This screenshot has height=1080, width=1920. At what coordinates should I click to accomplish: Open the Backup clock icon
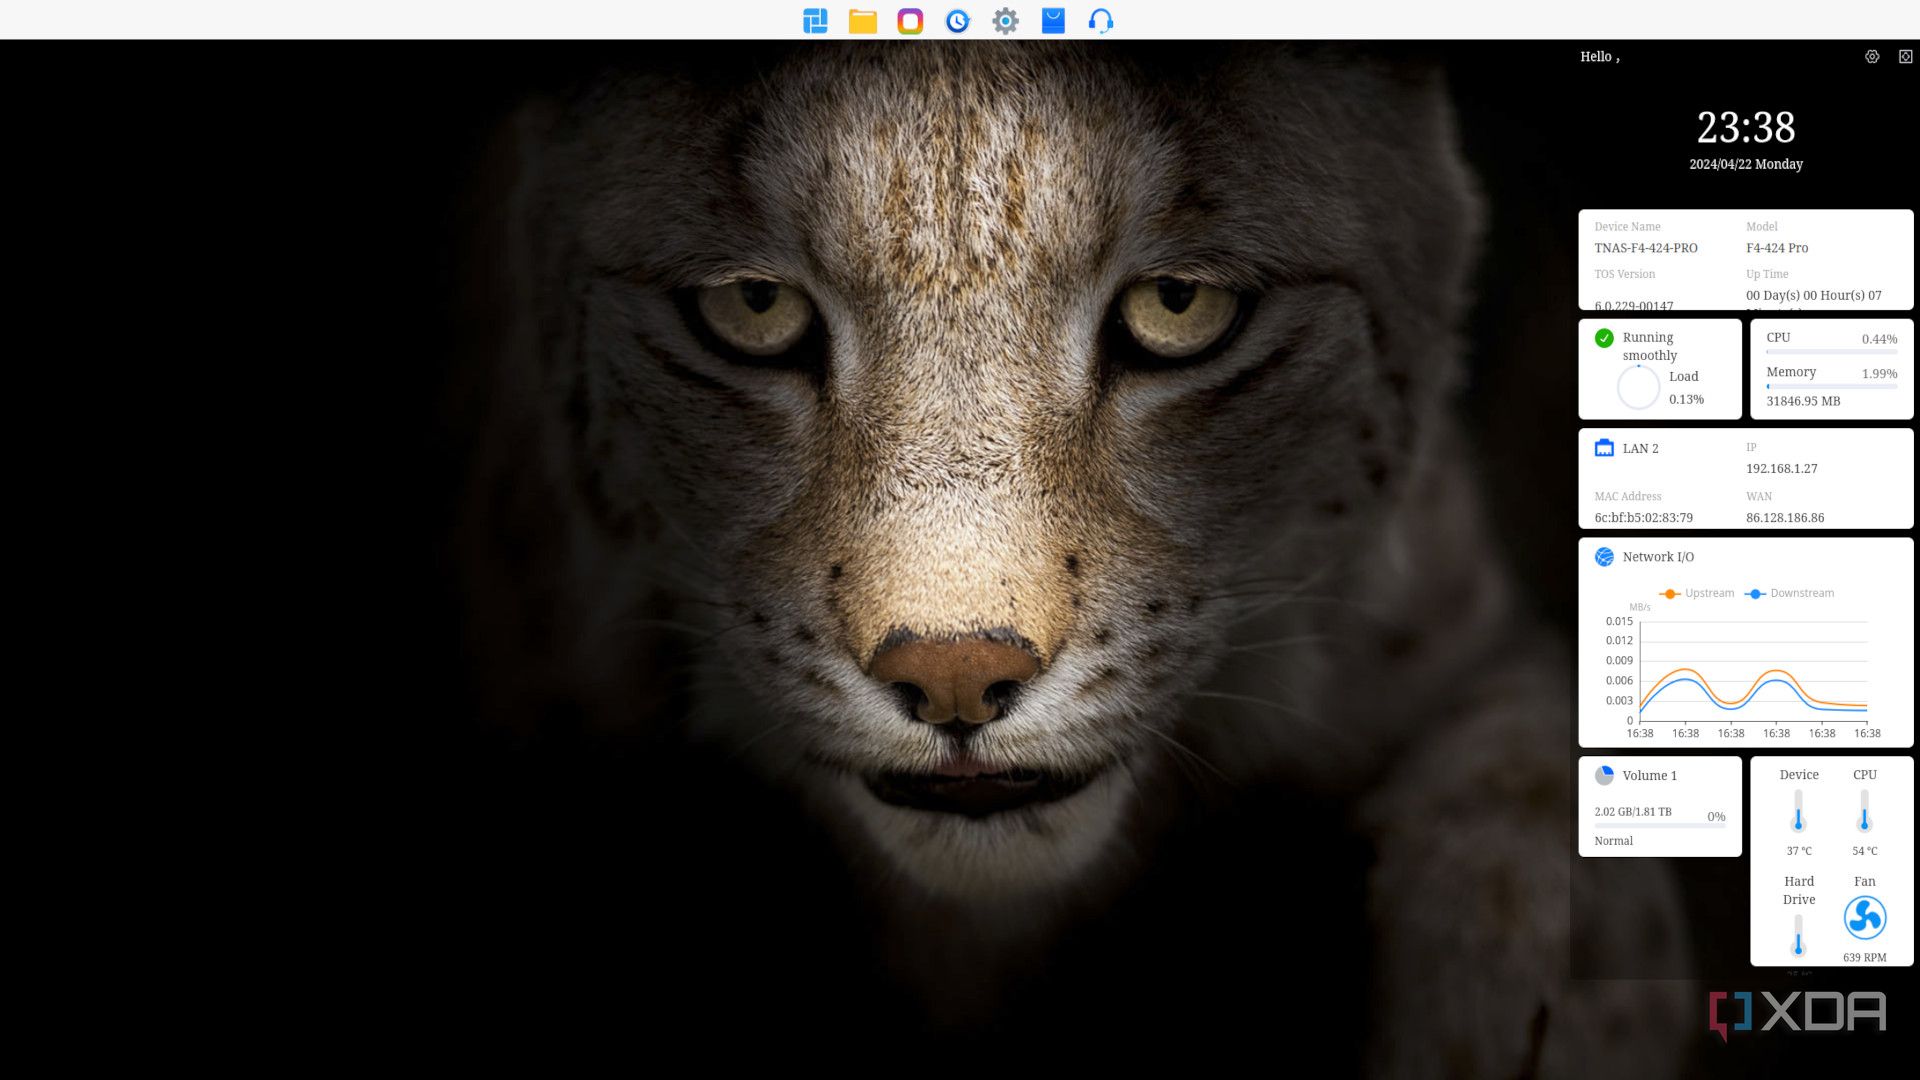point(957,21)
